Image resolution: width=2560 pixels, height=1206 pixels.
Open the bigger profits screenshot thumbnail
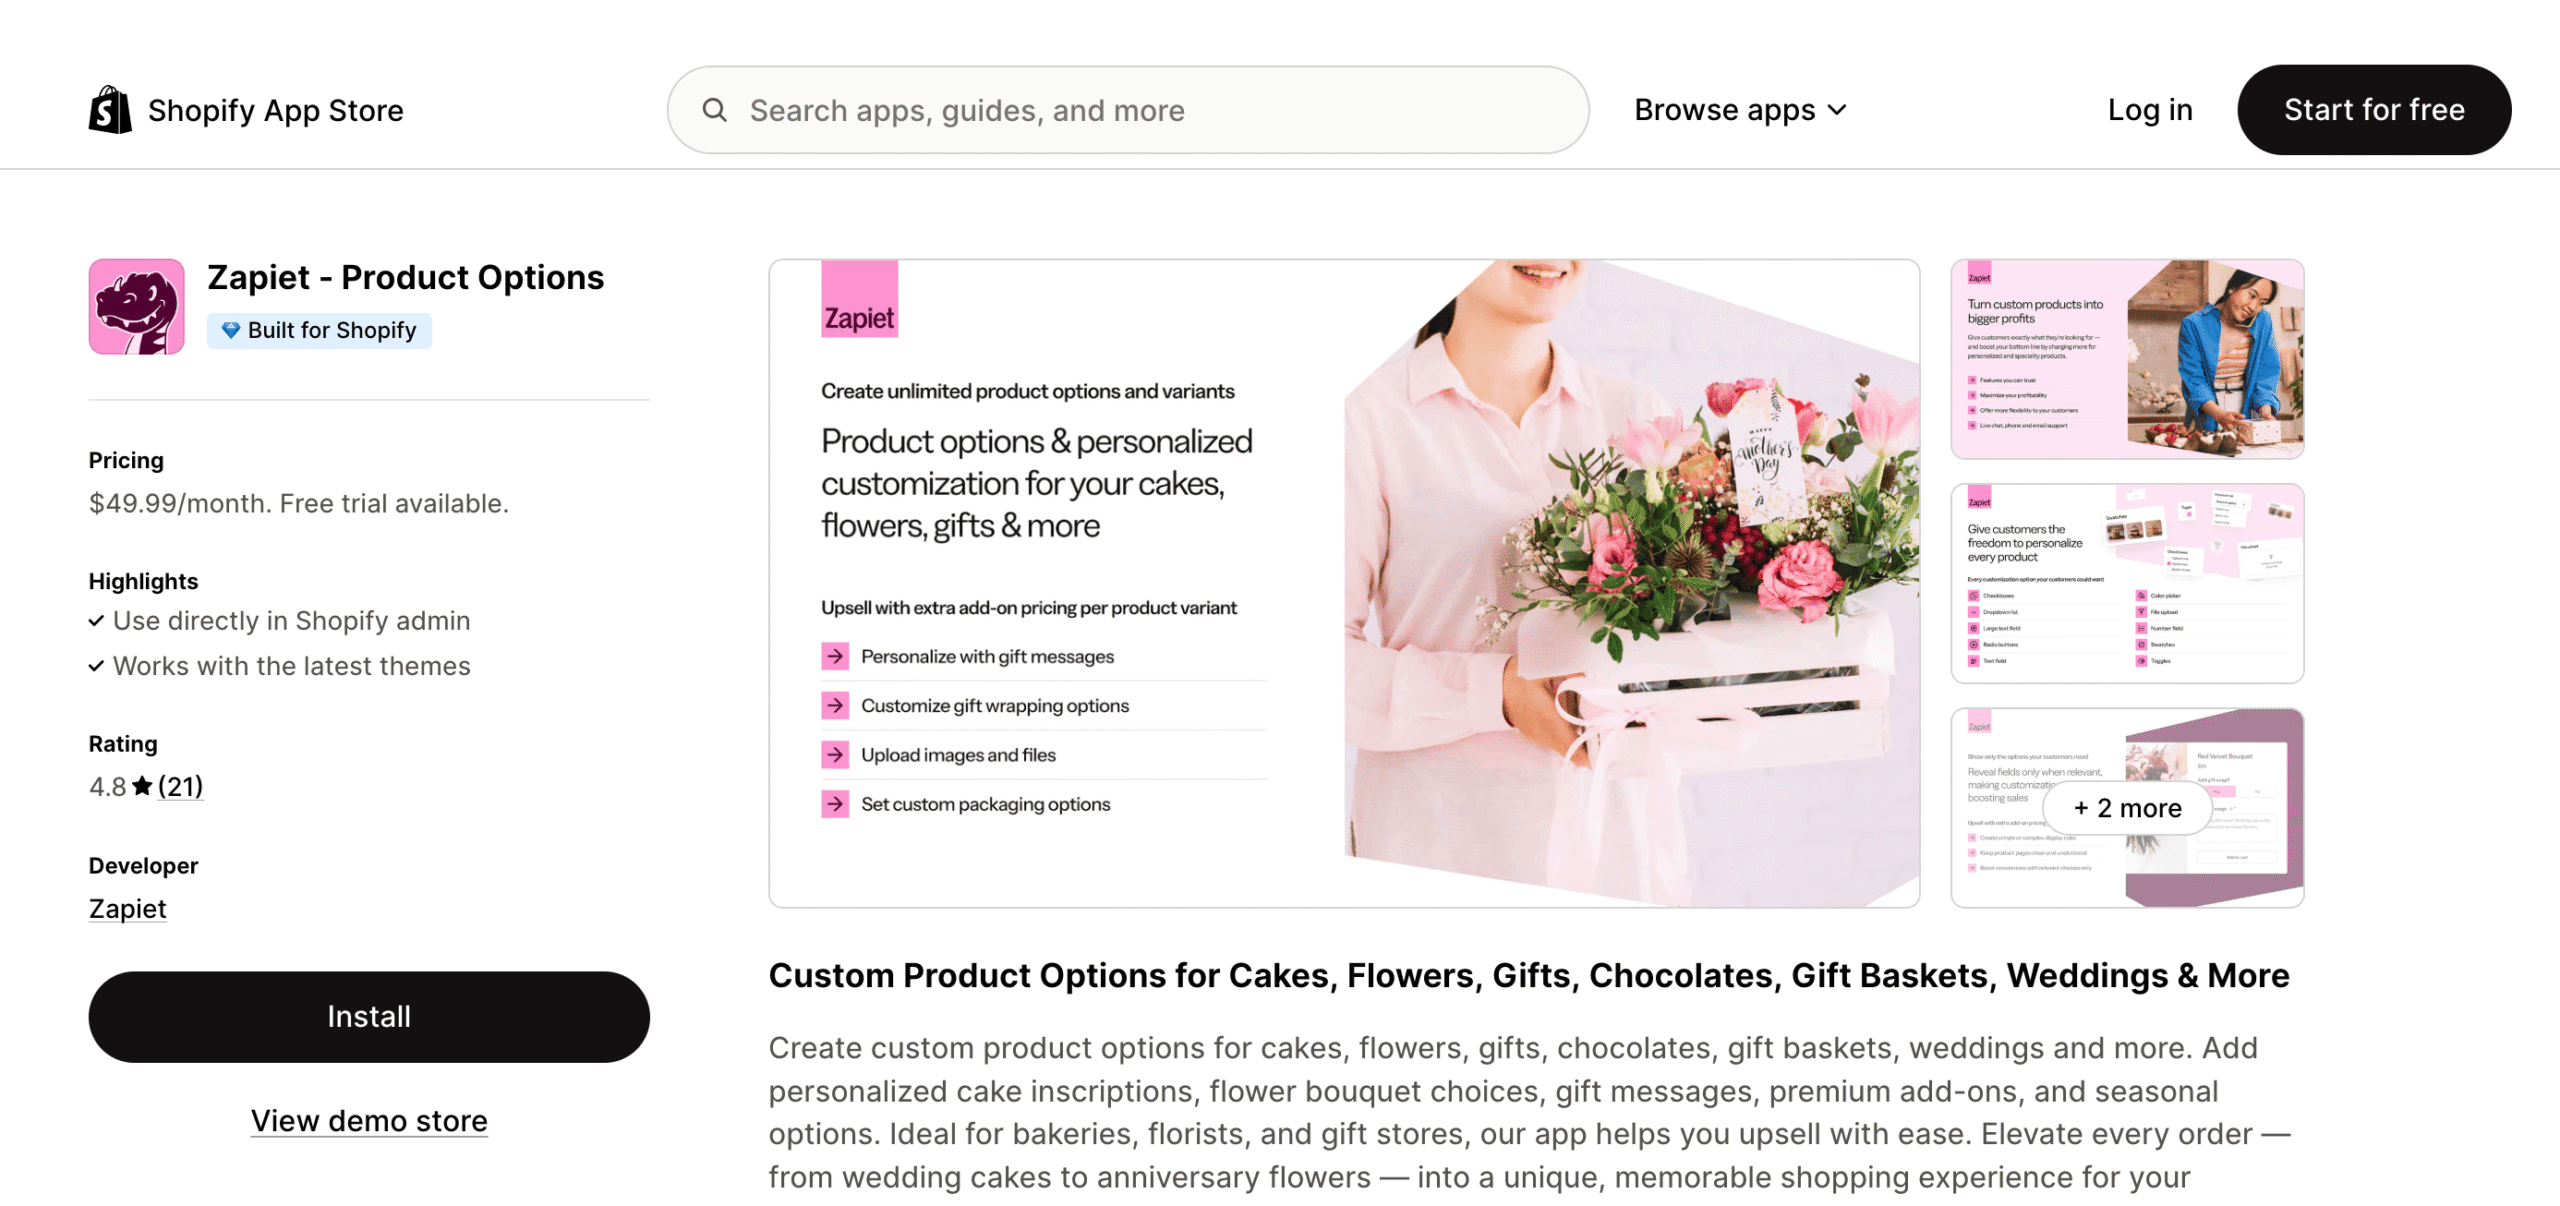coord(2127,359)
